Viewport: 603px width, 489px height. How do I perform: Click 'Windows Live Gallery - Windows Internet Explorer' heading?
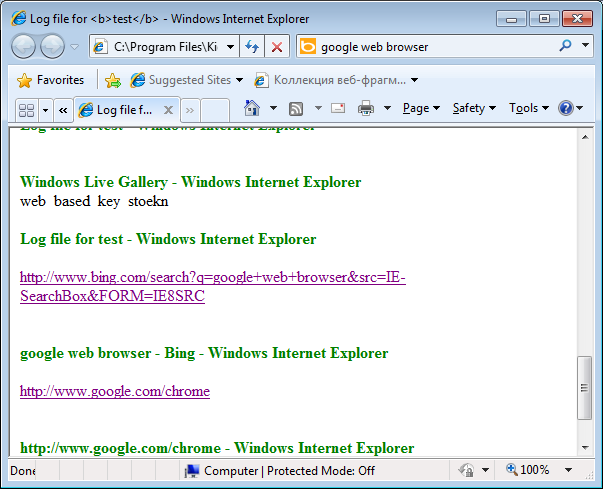tap(190, 182)
